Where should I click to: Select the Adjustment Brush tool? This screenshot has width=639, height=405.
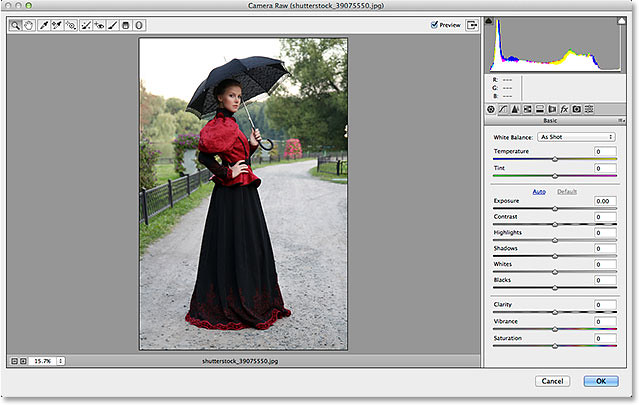pyautogui.click(x=113, y=25)
